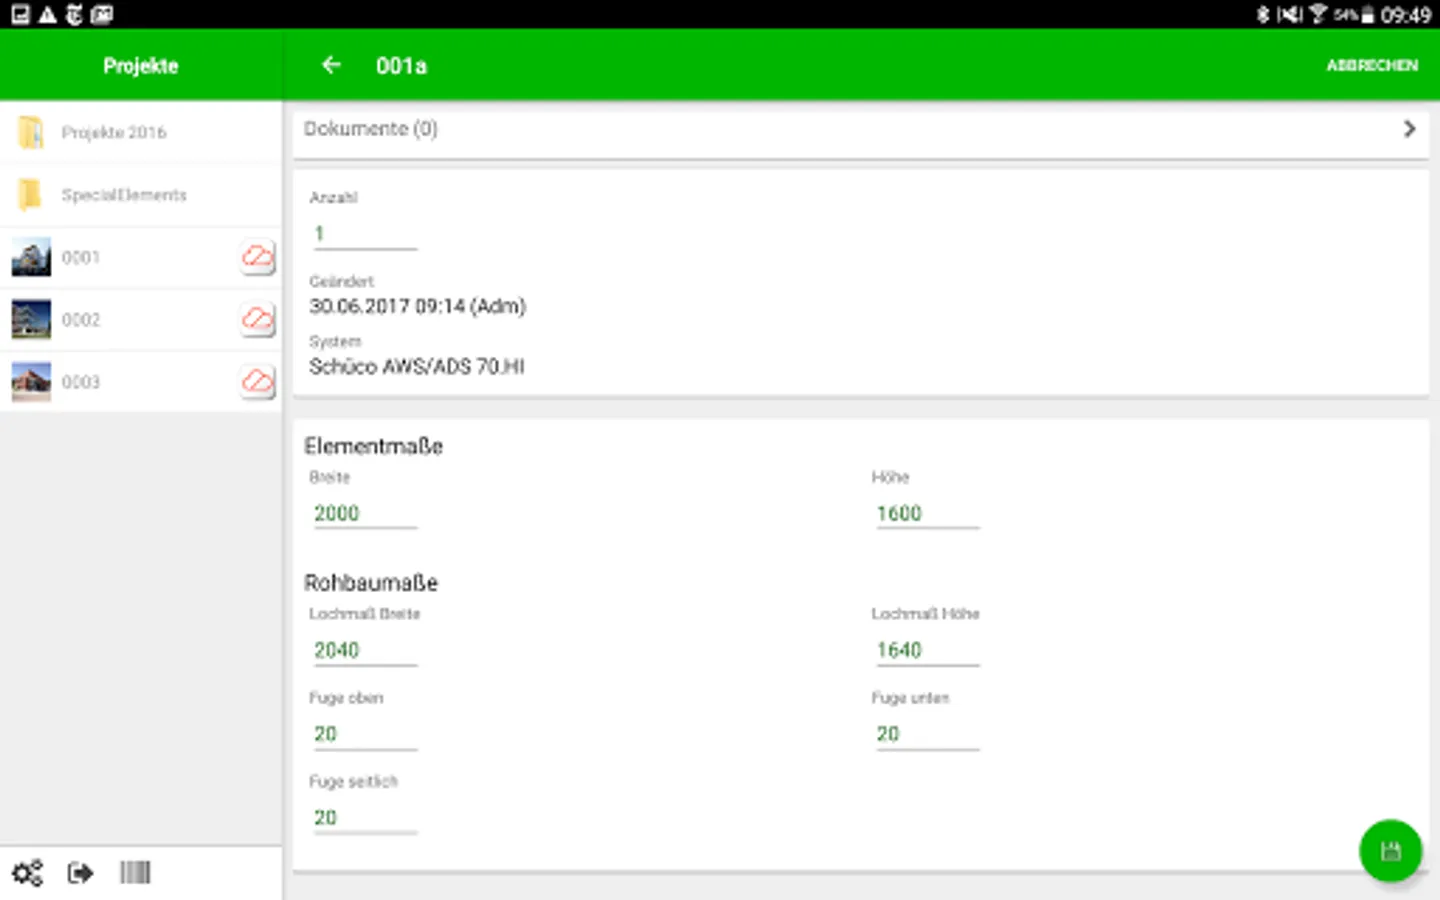This screenshot has height=900, width=1440.
Task: Tap the cloud sync icon for 0003
Action: [x=258, y=381]
